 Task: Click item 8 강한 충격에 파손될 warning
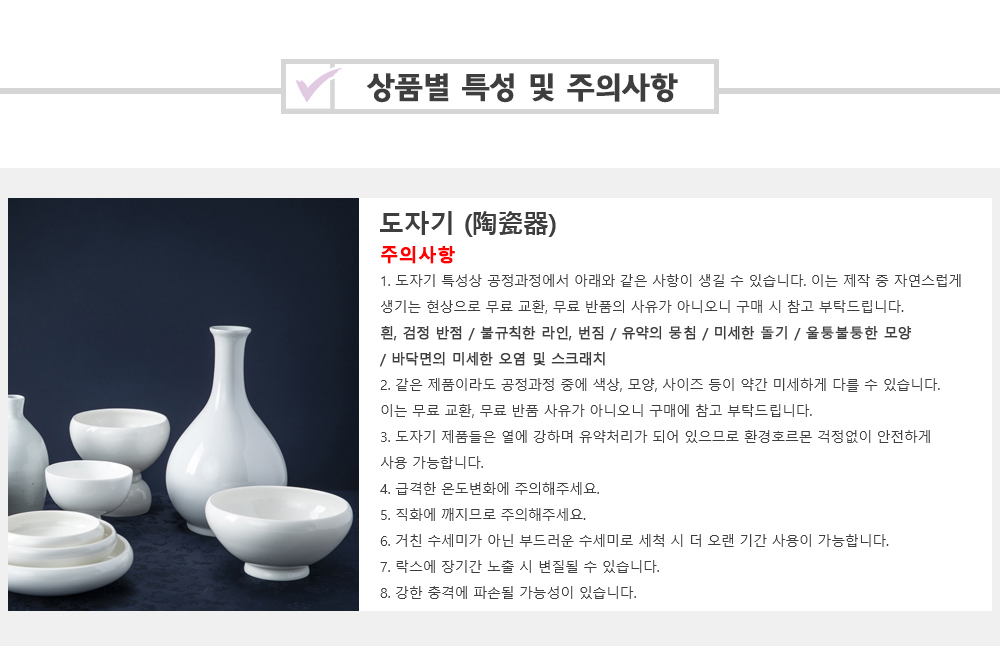tap(508, 592)
